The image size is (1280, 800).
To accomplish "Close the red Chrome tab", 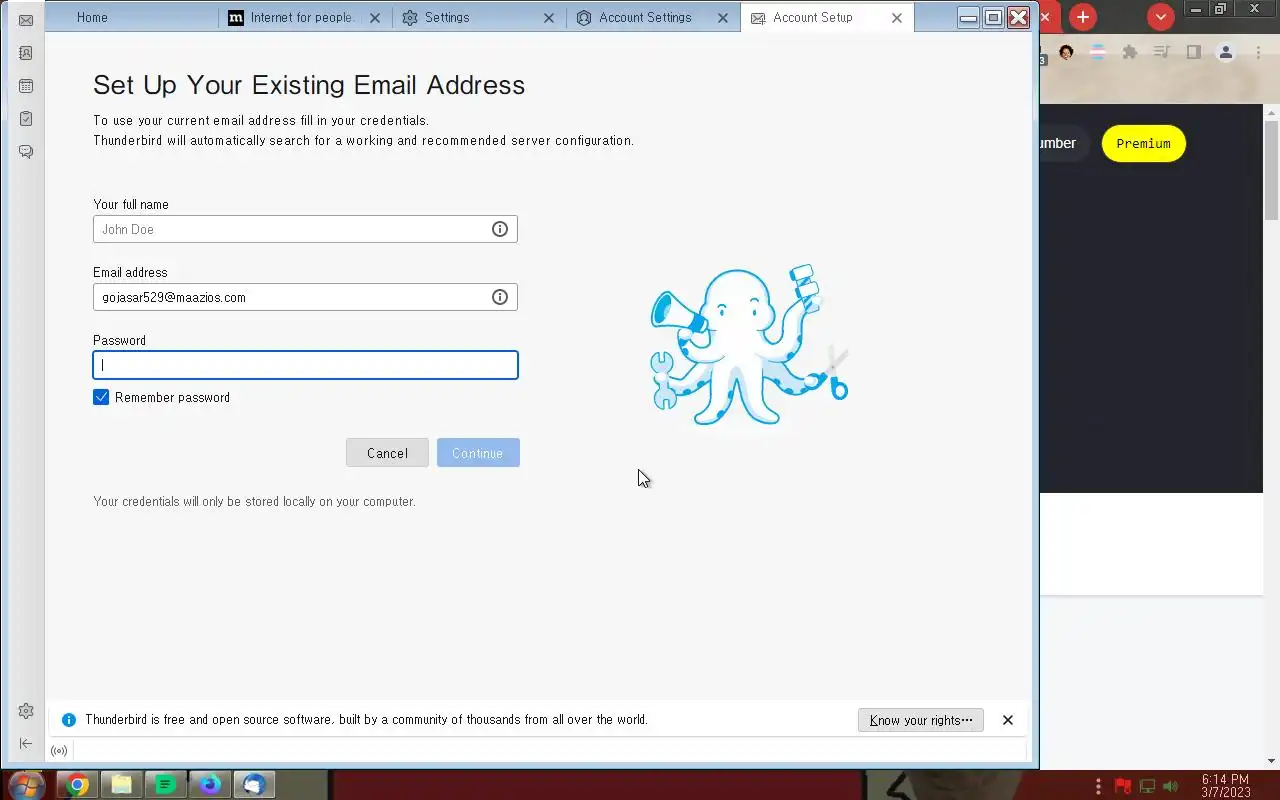I will click(1046, 17).
